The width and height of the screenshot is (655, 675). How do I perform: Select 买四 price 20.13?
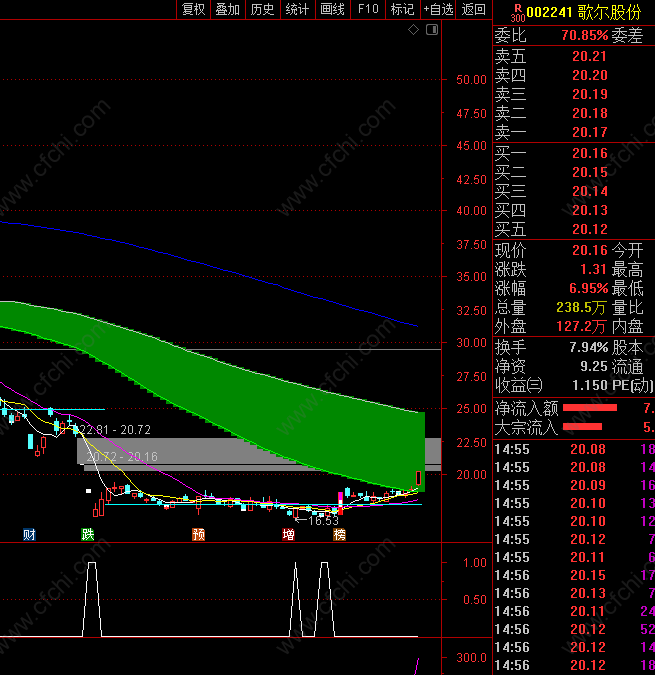coord(589,210)
